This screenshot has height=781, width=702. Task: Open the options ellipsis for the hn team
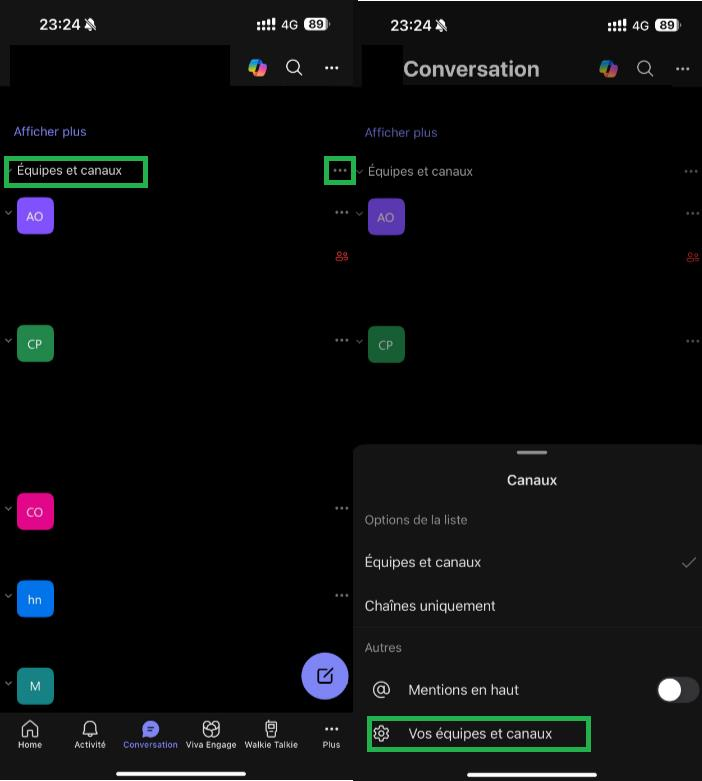click(341, 595)
